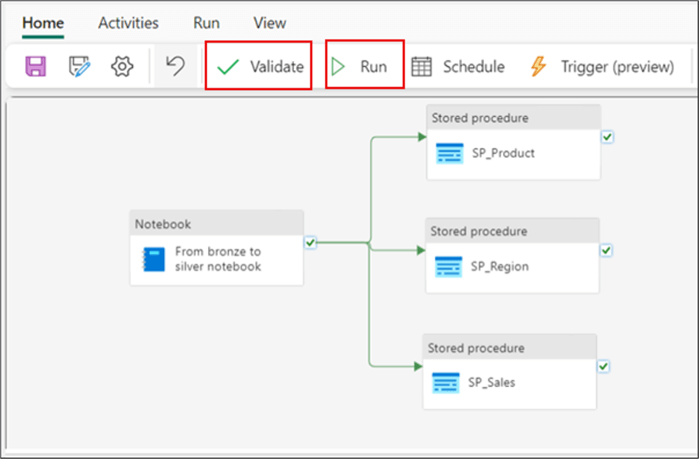
Task: Open pipeline settings gear icon
Action: [x=122, y=67]
